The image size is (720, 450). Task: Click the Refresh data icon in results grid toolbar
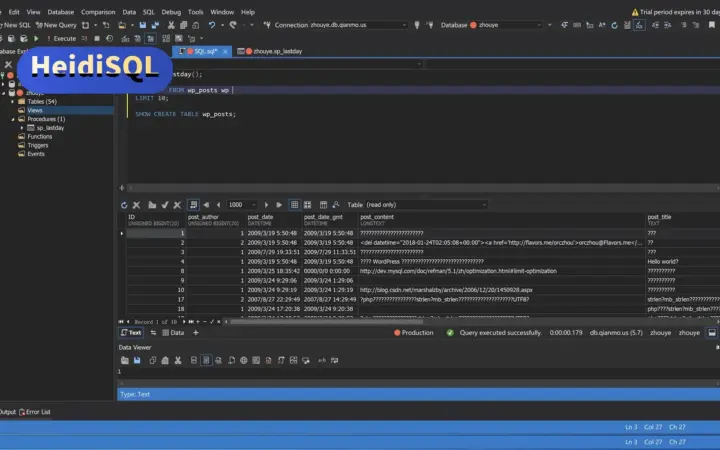[124, 205]
